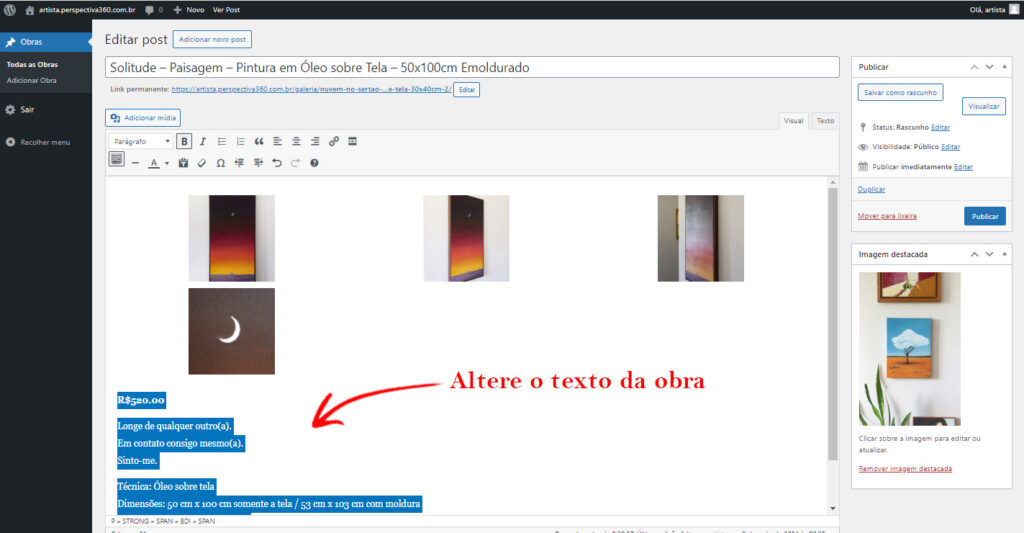Open the WordPress logo menu
The width and height of the screenshot is (1024, 533).
coord(10,10)
